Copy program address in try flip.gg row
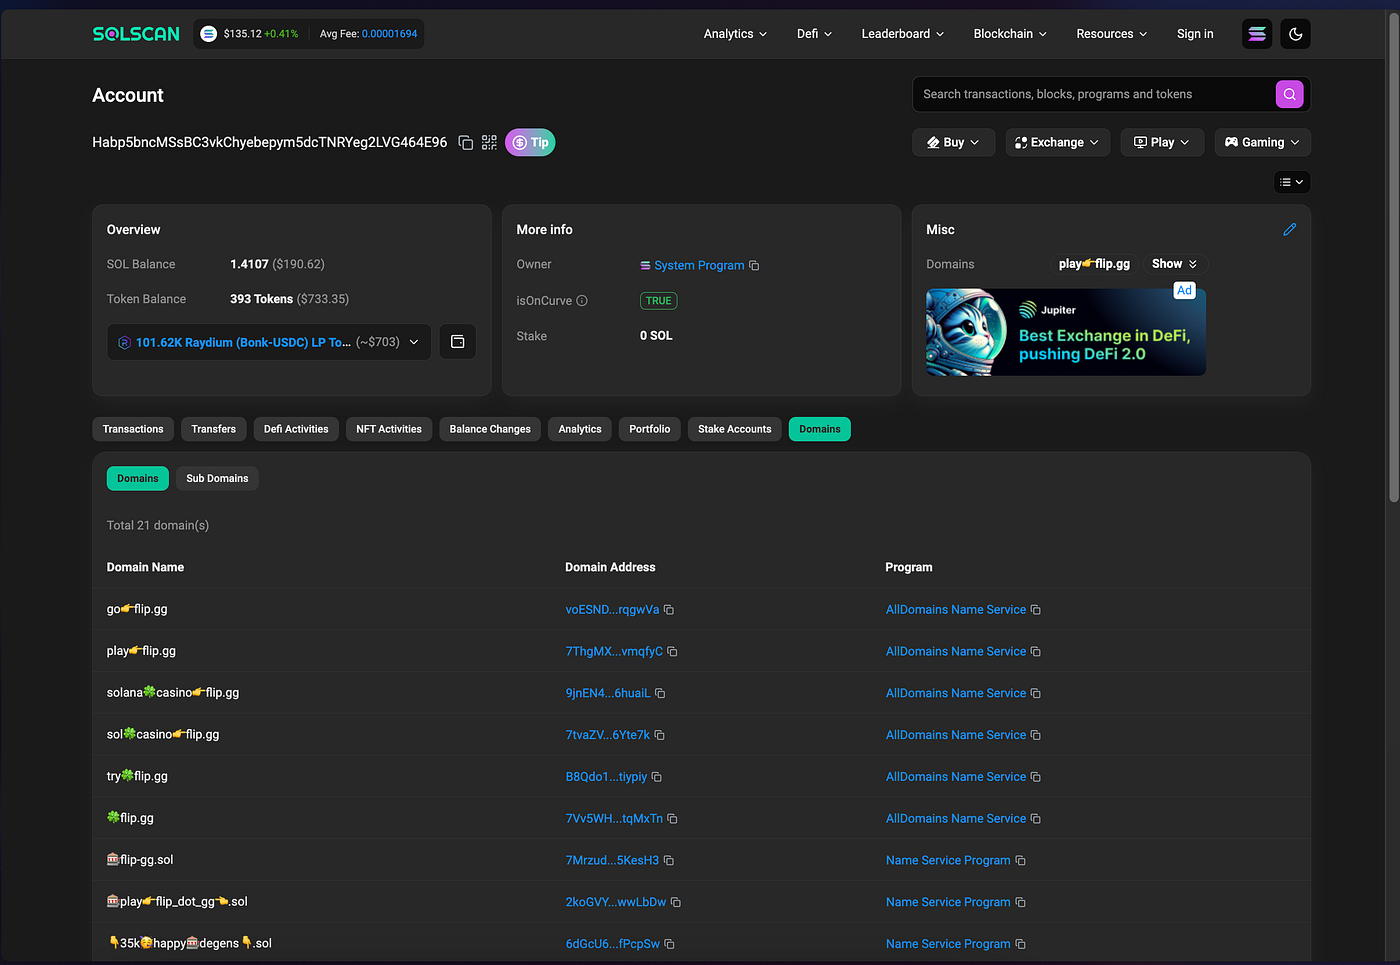 coord(1036,777)
